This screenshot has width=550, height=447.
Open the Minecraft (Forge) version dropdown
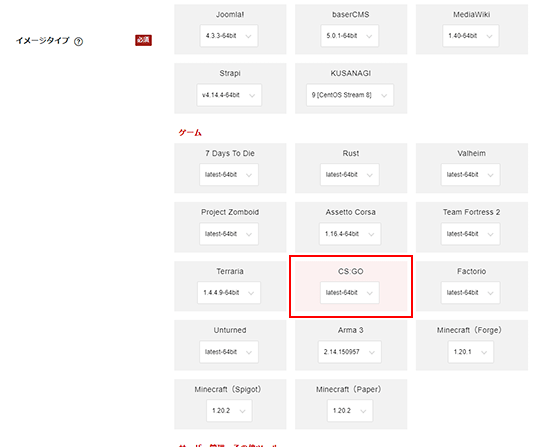tap(471, 352)
